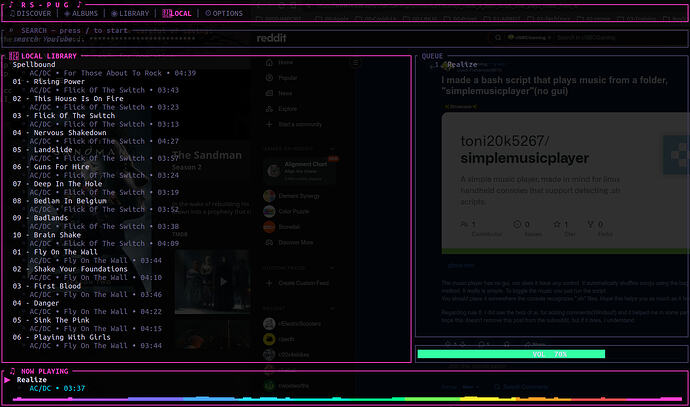Click the reddit logo in background browser
690x407 pixels.
(272, 38)
